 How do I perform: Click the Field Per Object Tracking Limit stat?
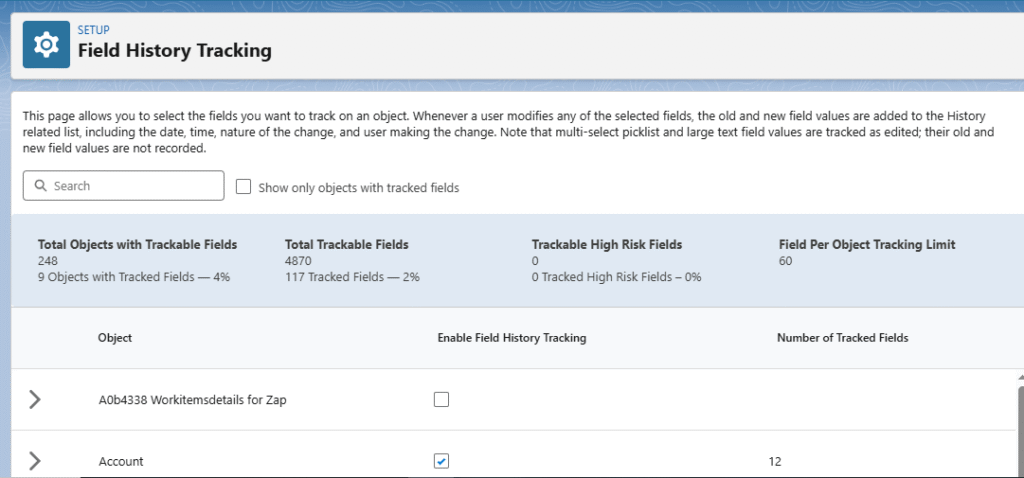click(867, 244)
